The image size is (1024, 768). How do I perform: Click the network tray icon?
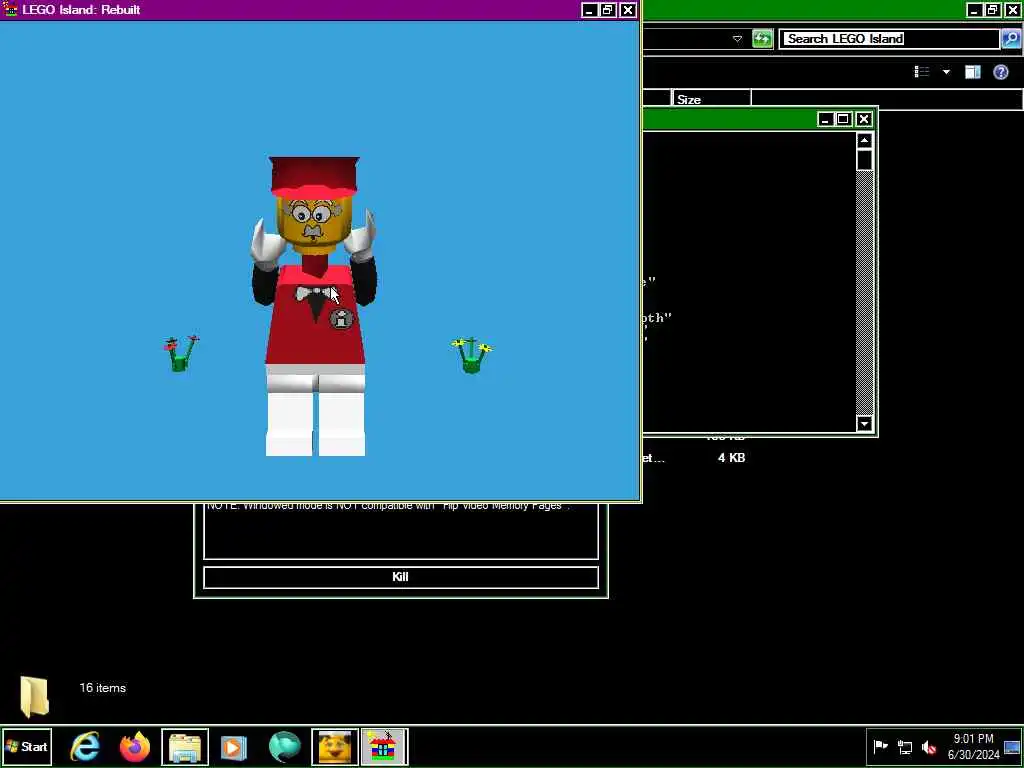click(905, 746)
